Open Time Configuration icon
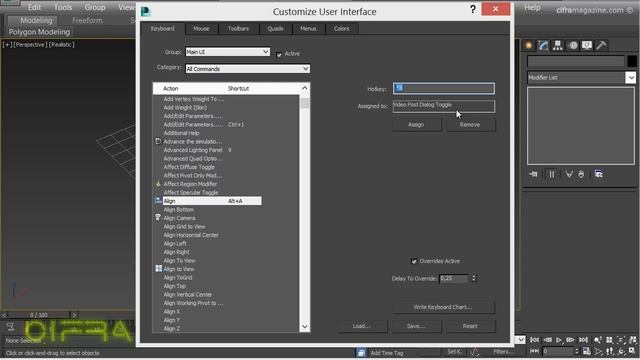The width and height of the screenshot is (640, 360). point(587,351)
